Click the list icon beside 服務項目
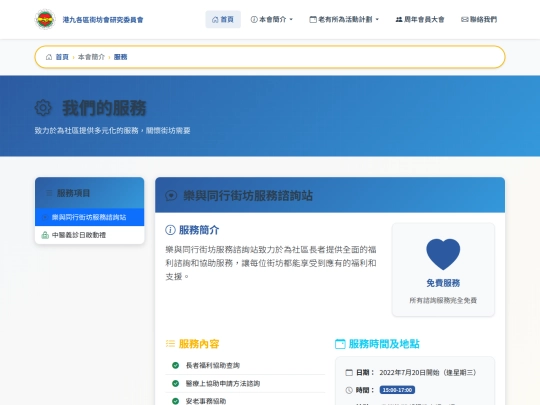 point(49,193)
